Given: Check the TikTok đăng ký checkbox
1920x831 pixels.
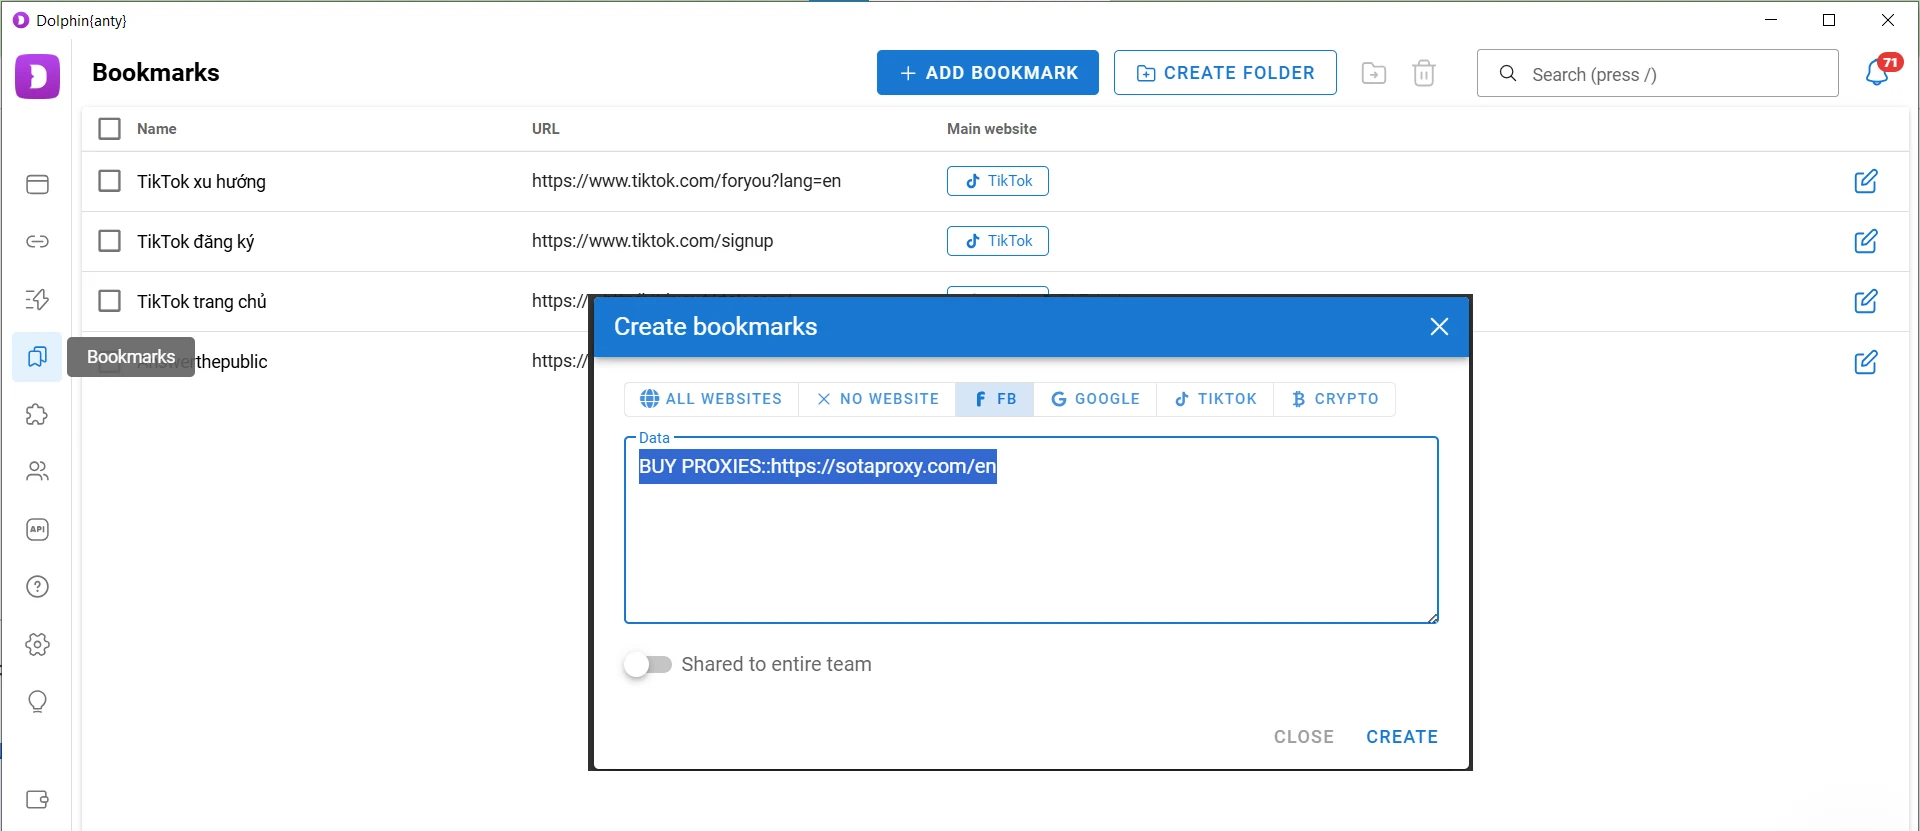Looking at the screenshot, I should tap(110, 241).
